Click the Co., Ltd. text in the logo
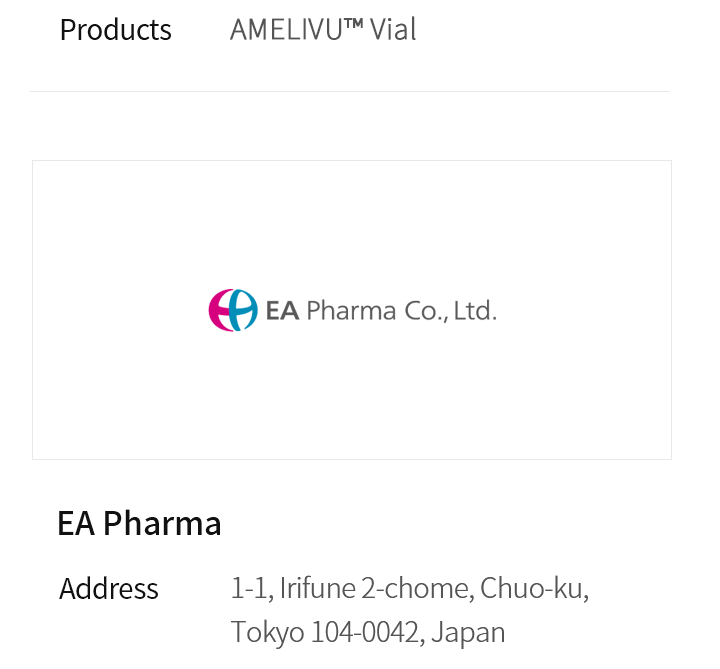 [450, 311]
